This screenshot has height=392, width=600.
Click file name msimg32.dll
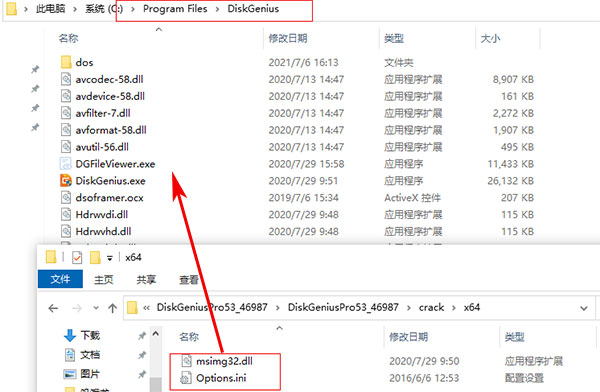click(x=224, y=361)
